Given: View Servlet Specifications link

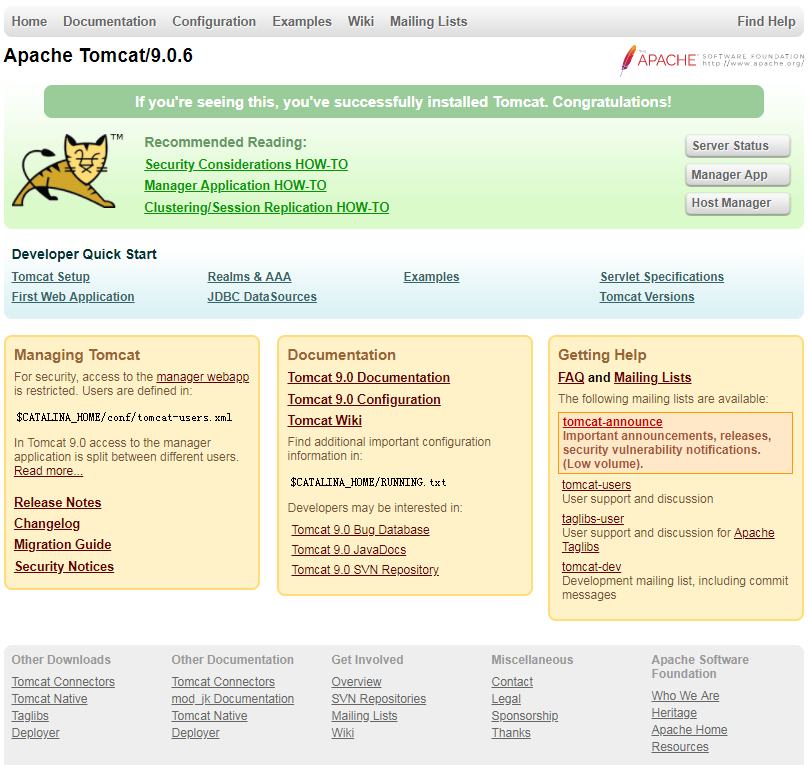Looking at the screenshot, I should pos(662,277).
